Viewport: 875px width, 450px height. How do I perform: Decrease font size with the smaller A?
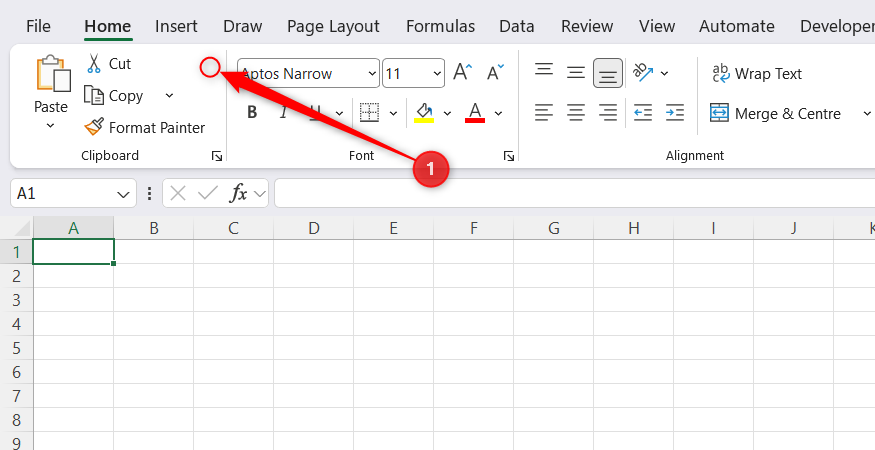pos(494,73)
